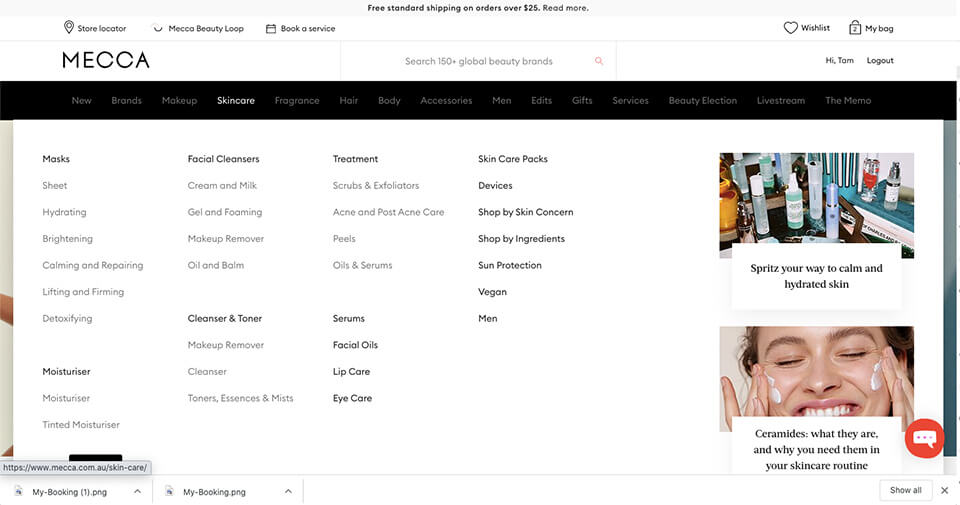The width and height of the screenshot is (960, 505).
Task: Open the Livestream menu
Action: pos(781,100)
